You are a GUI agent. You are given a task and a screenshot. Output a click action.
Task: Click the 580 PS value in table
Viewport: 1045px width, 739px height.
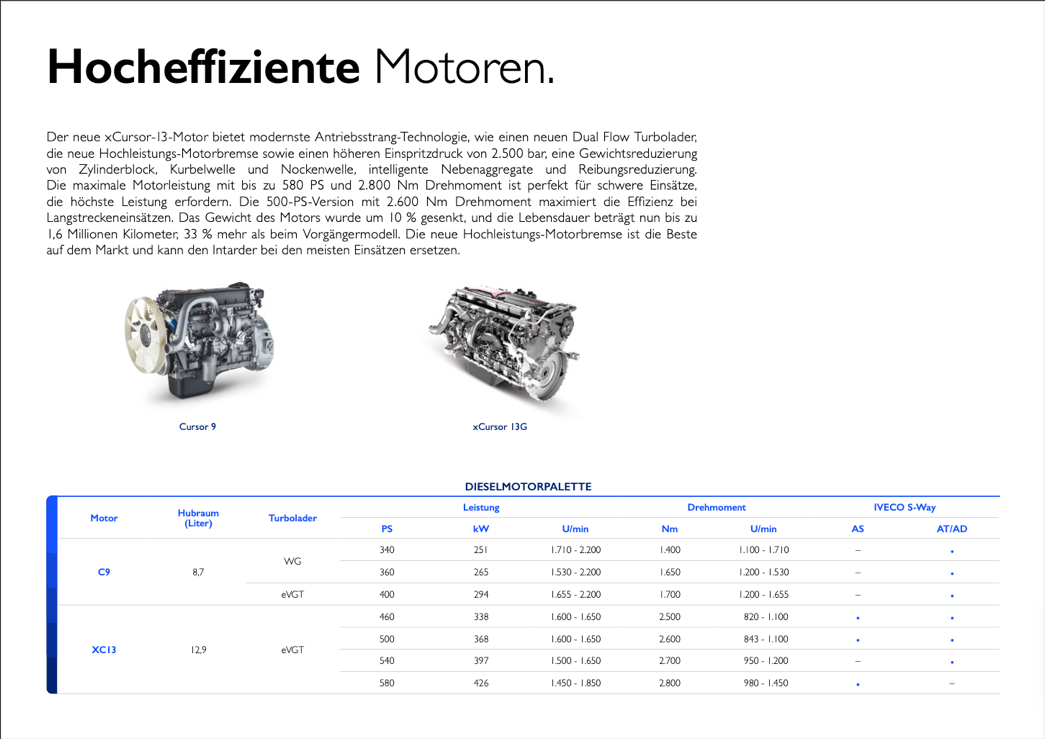[x=387, y=683]
